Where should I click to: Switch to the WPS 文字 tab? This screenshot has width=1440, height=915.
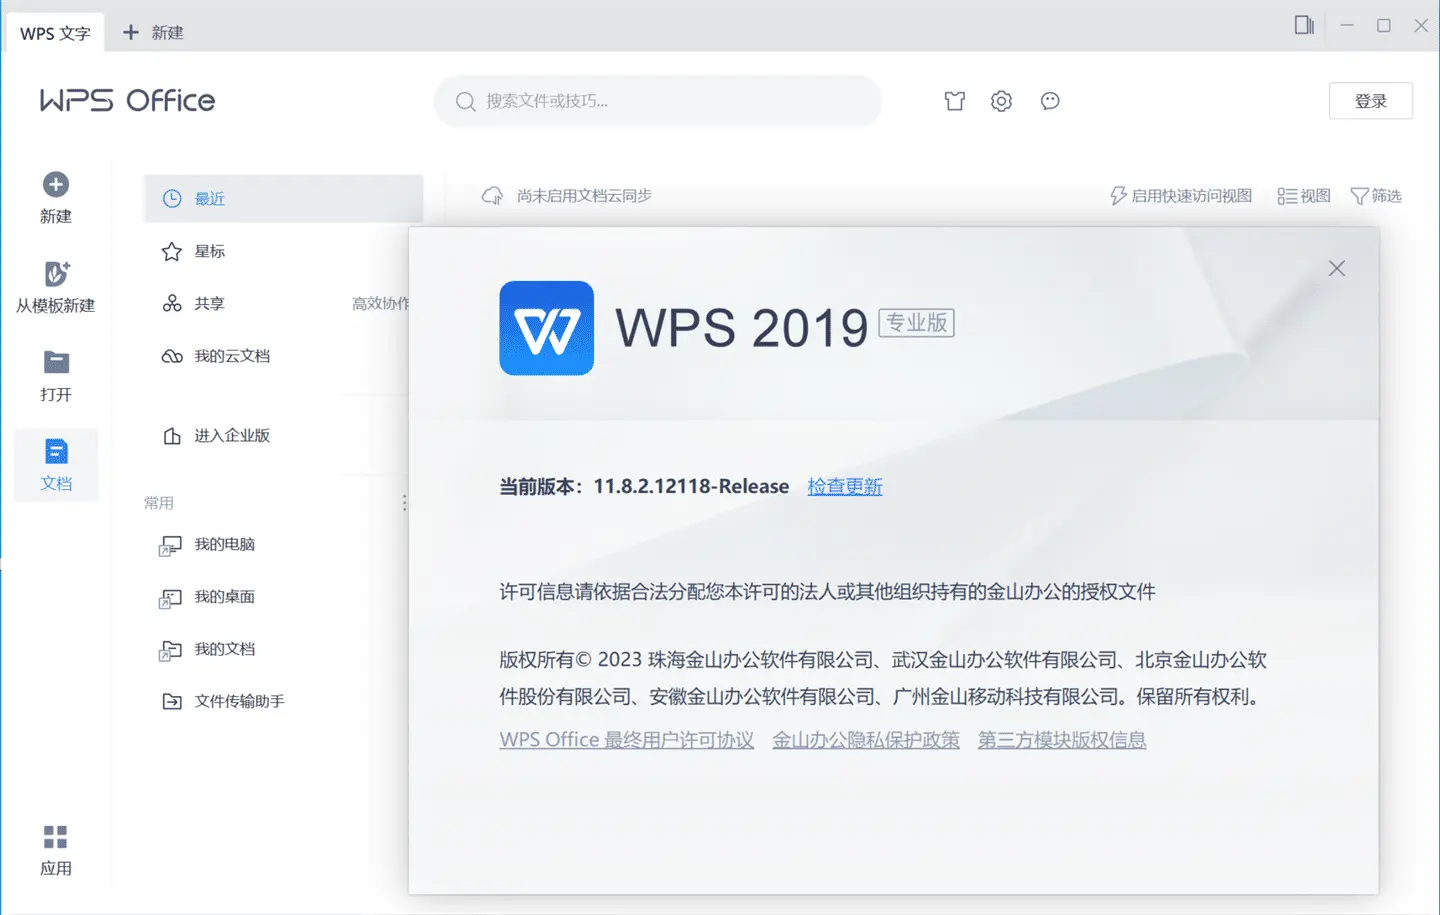tap(55, 33)
